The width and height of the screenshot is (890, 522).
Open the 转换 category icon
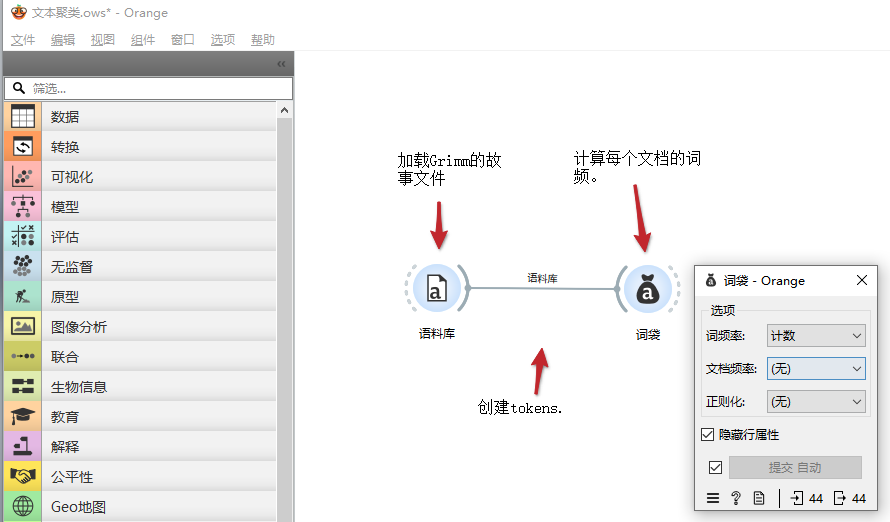click(23, 147)
